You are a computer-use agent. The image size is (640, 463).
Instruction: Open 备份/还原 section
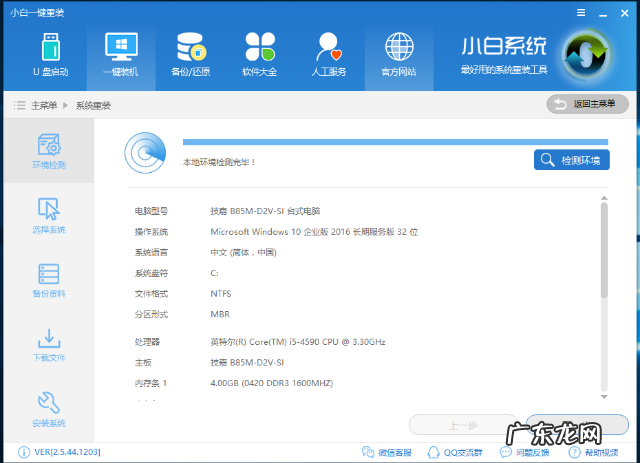coord(191,55)
